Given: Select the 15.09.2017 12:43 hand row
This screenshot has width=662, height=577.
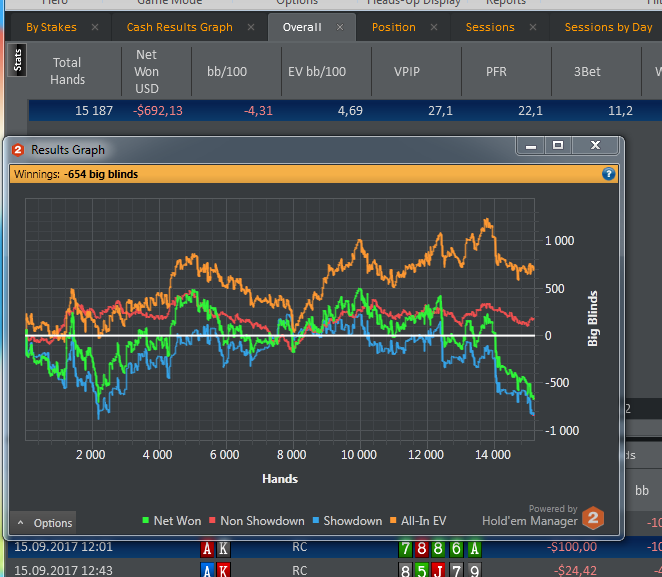Looking at the screenshot, I should (335, 570).
